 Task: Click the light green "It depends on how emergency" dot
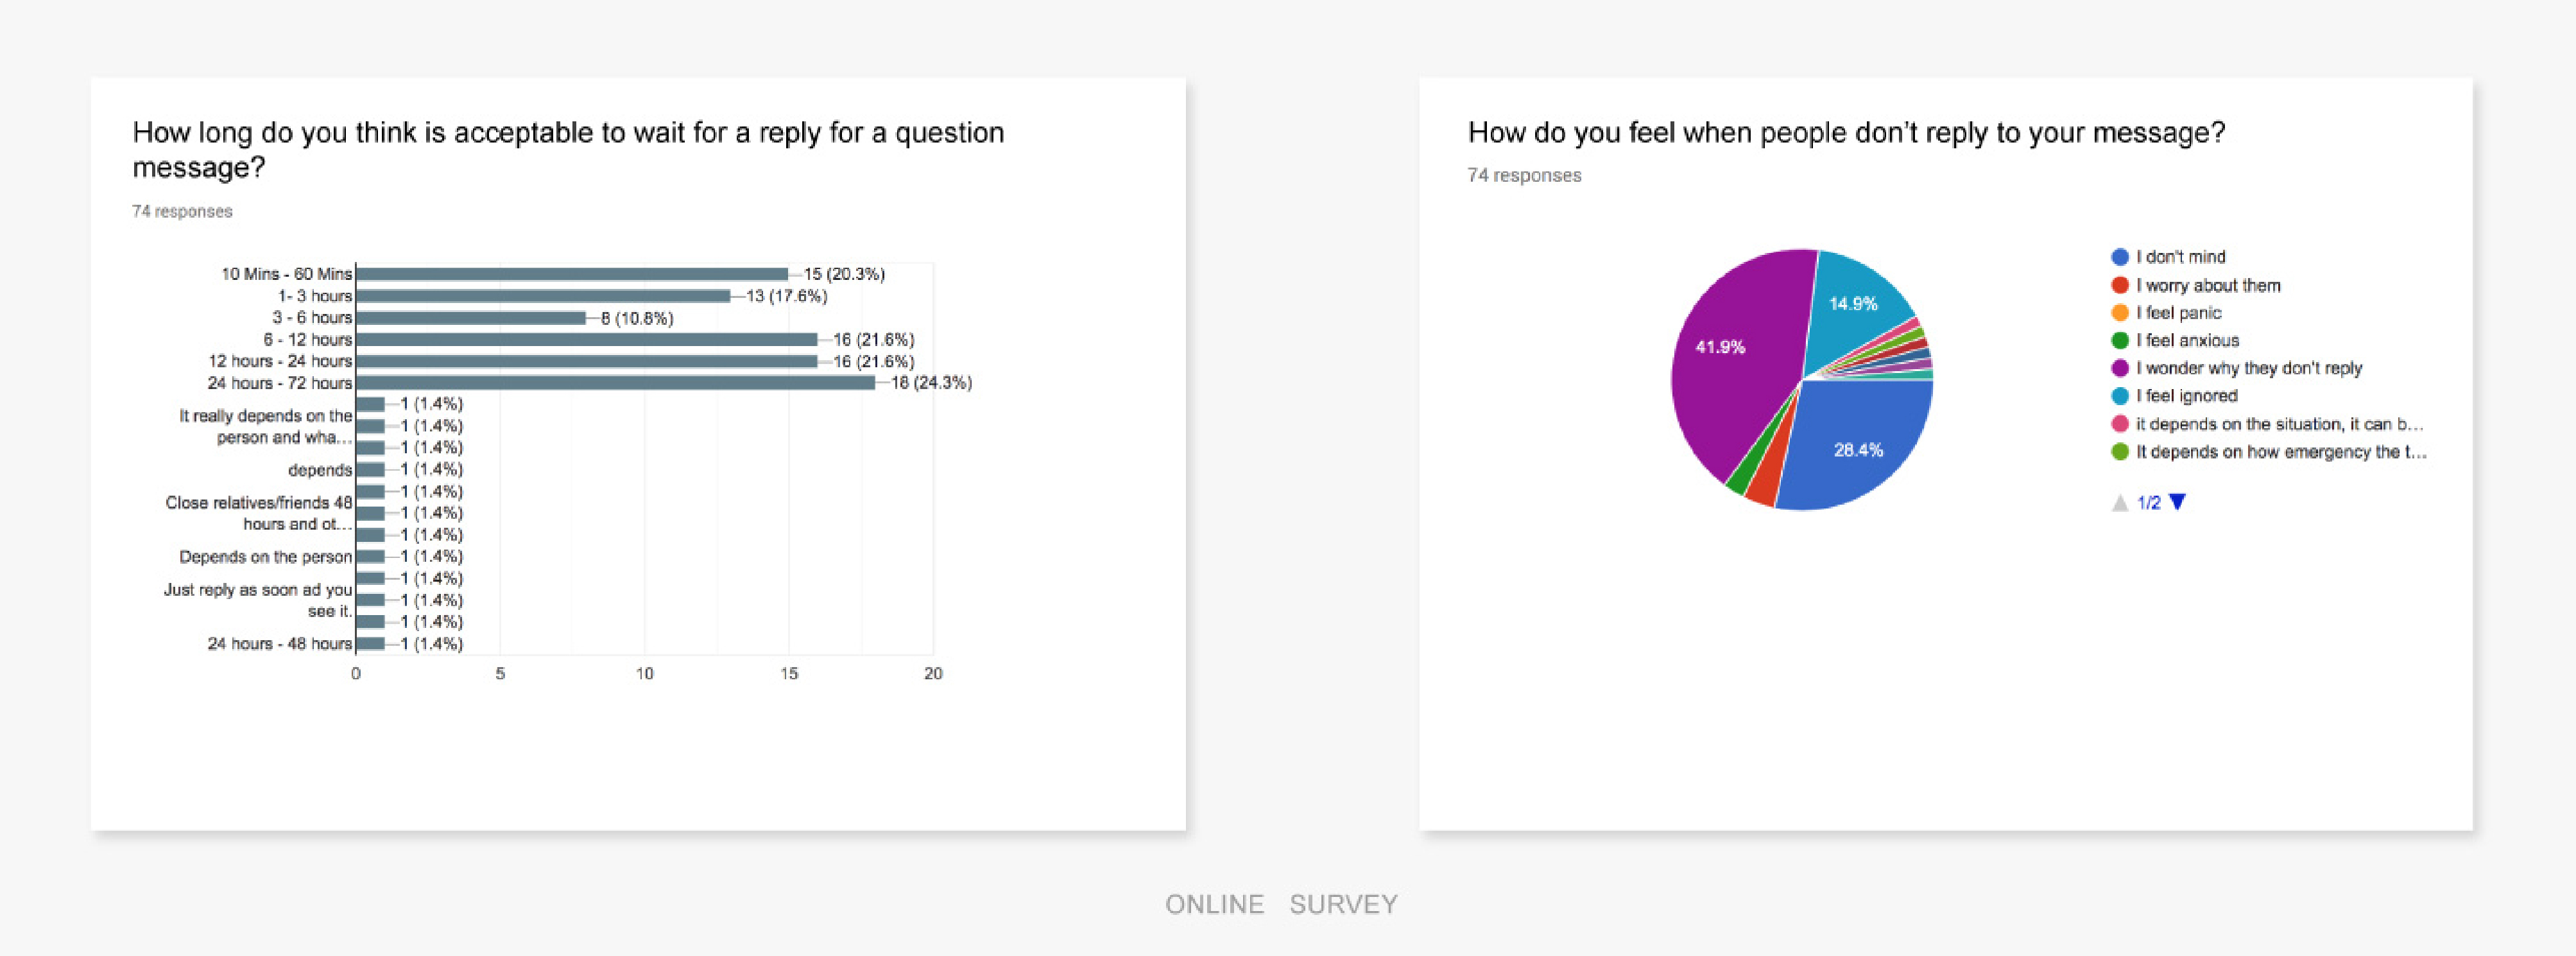point(2119,452)
